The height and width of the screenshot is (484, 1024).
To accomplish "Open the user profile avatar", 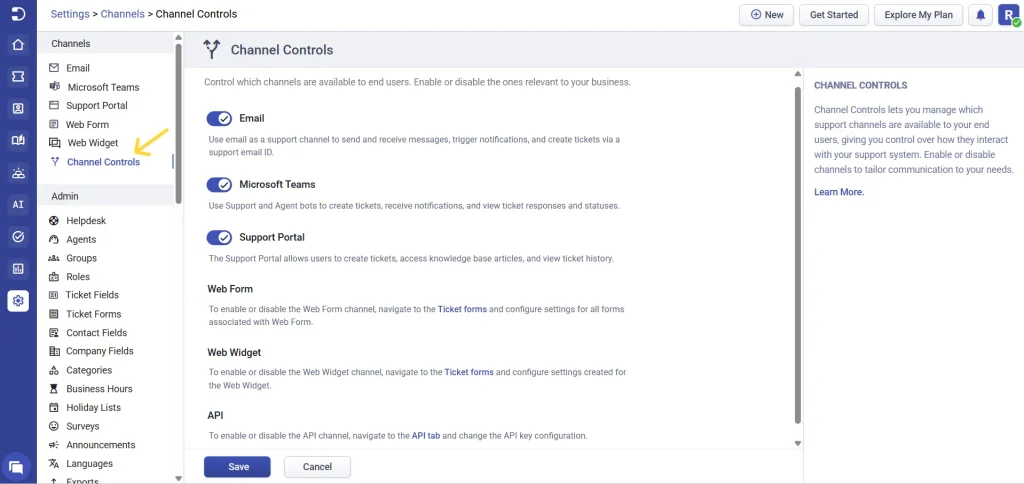I will pyautogui.click(x=1008, y=15).
